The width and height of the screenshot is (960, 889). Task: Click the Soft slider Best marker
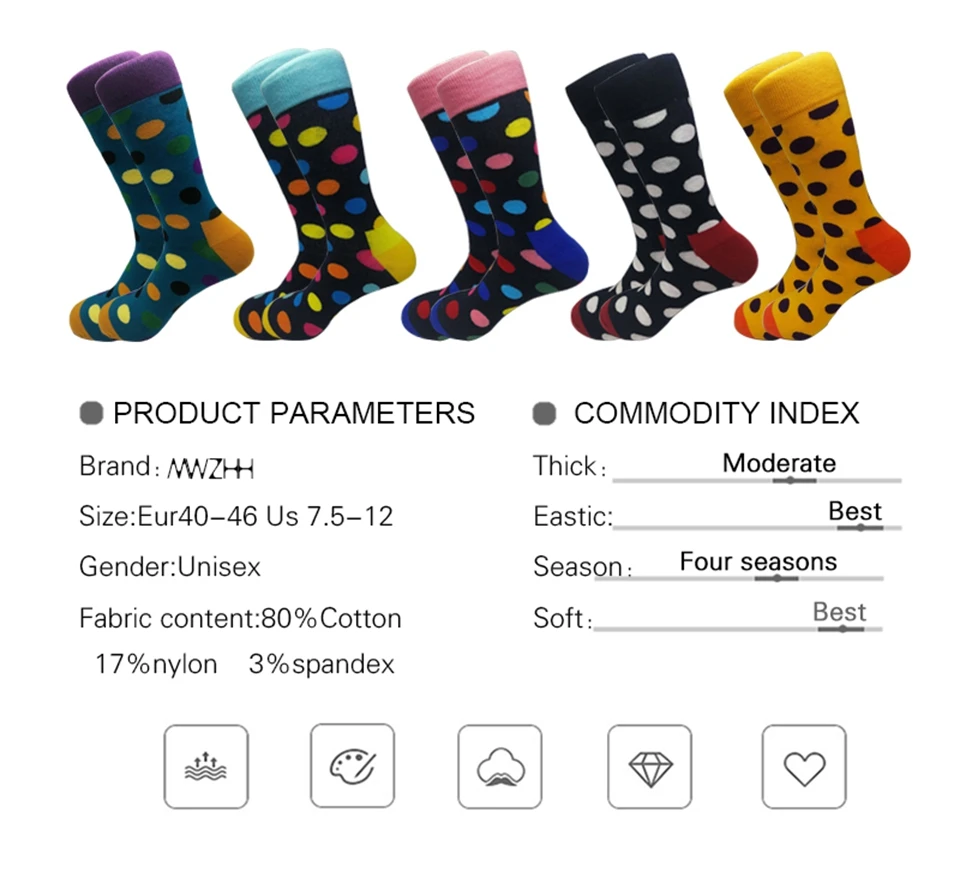[x=842, y=629]
